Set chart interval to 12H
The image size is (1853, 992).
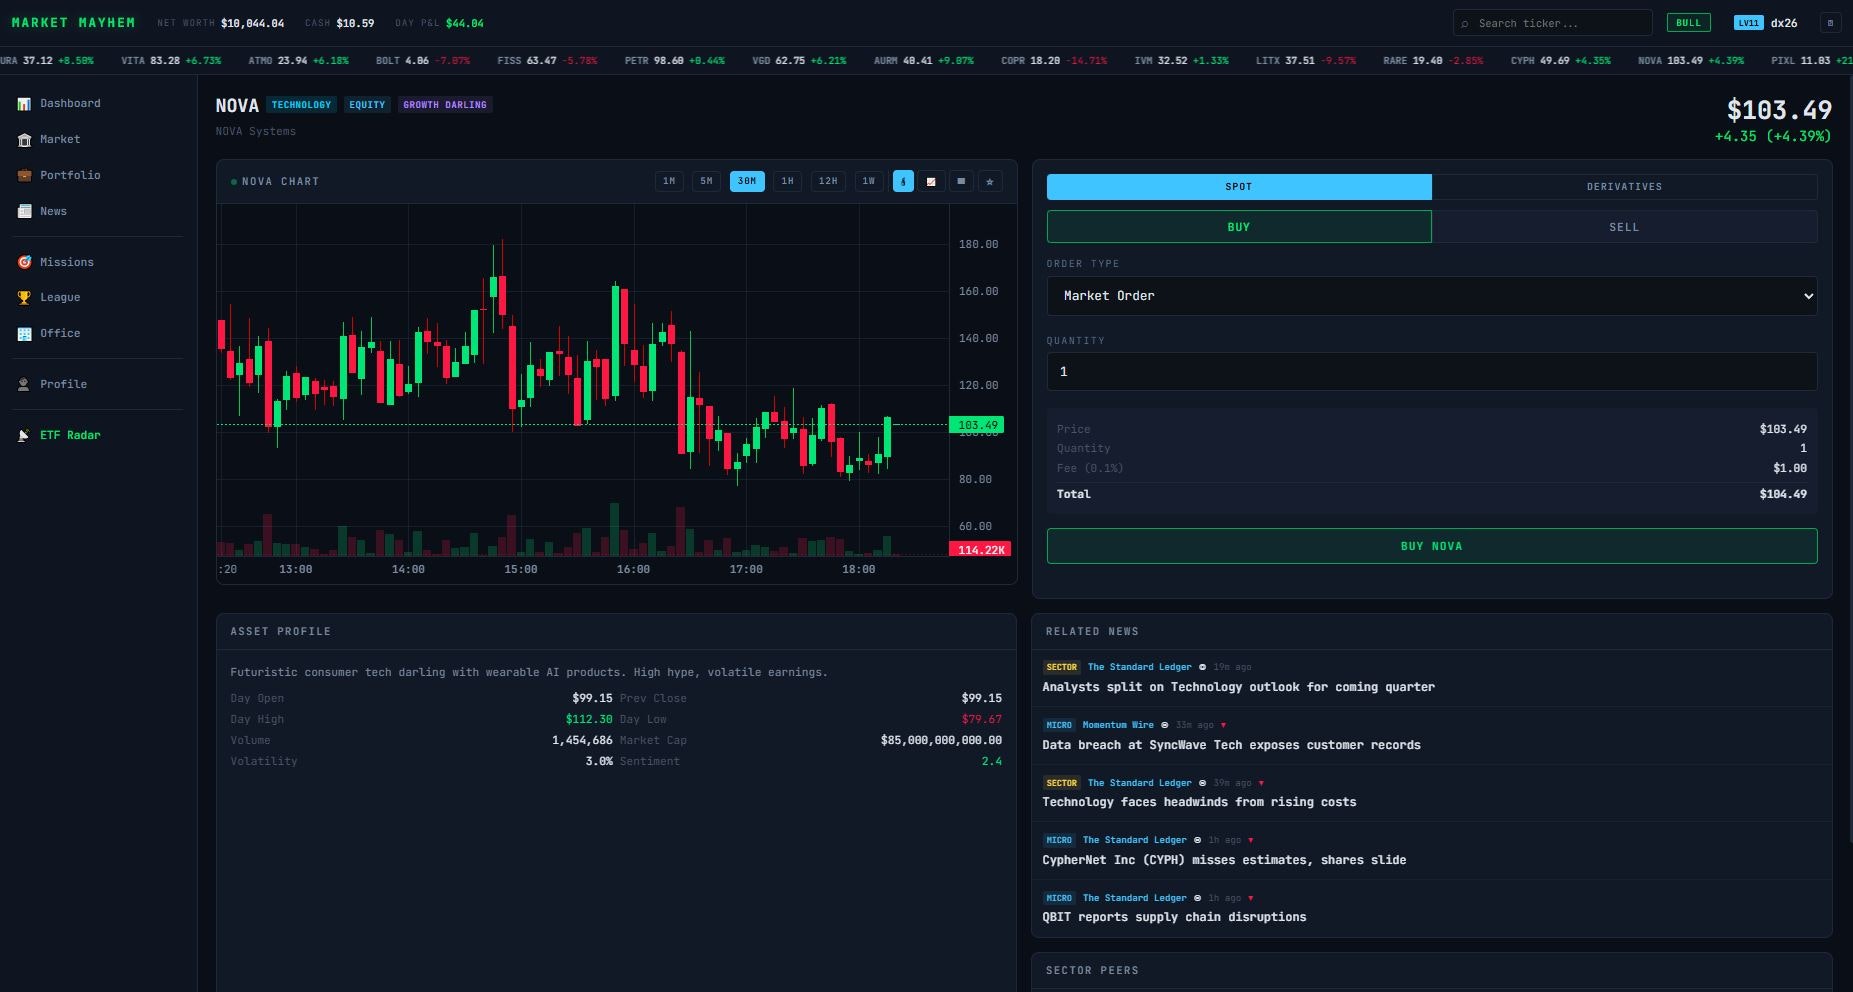pos(828,181)
